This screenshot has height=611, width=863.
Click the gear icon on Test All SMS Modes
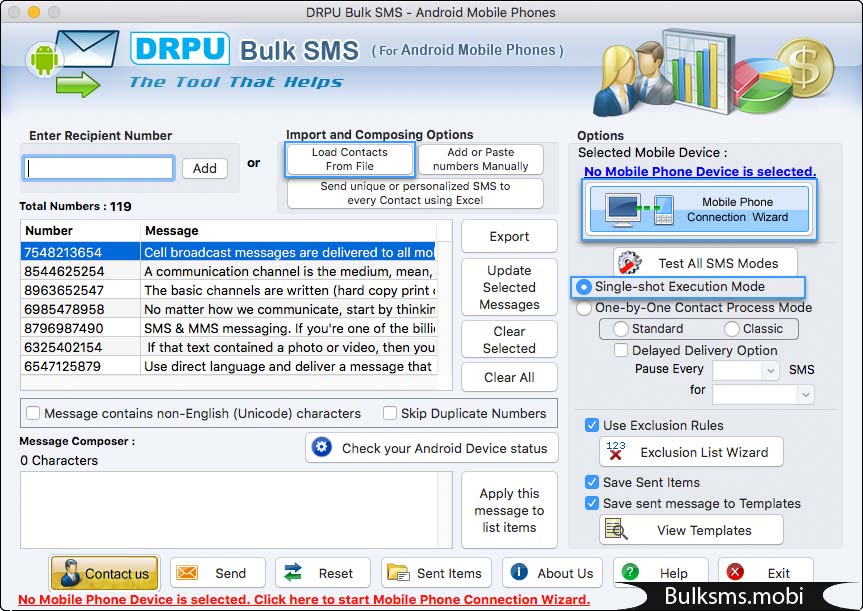coord(630,263)
